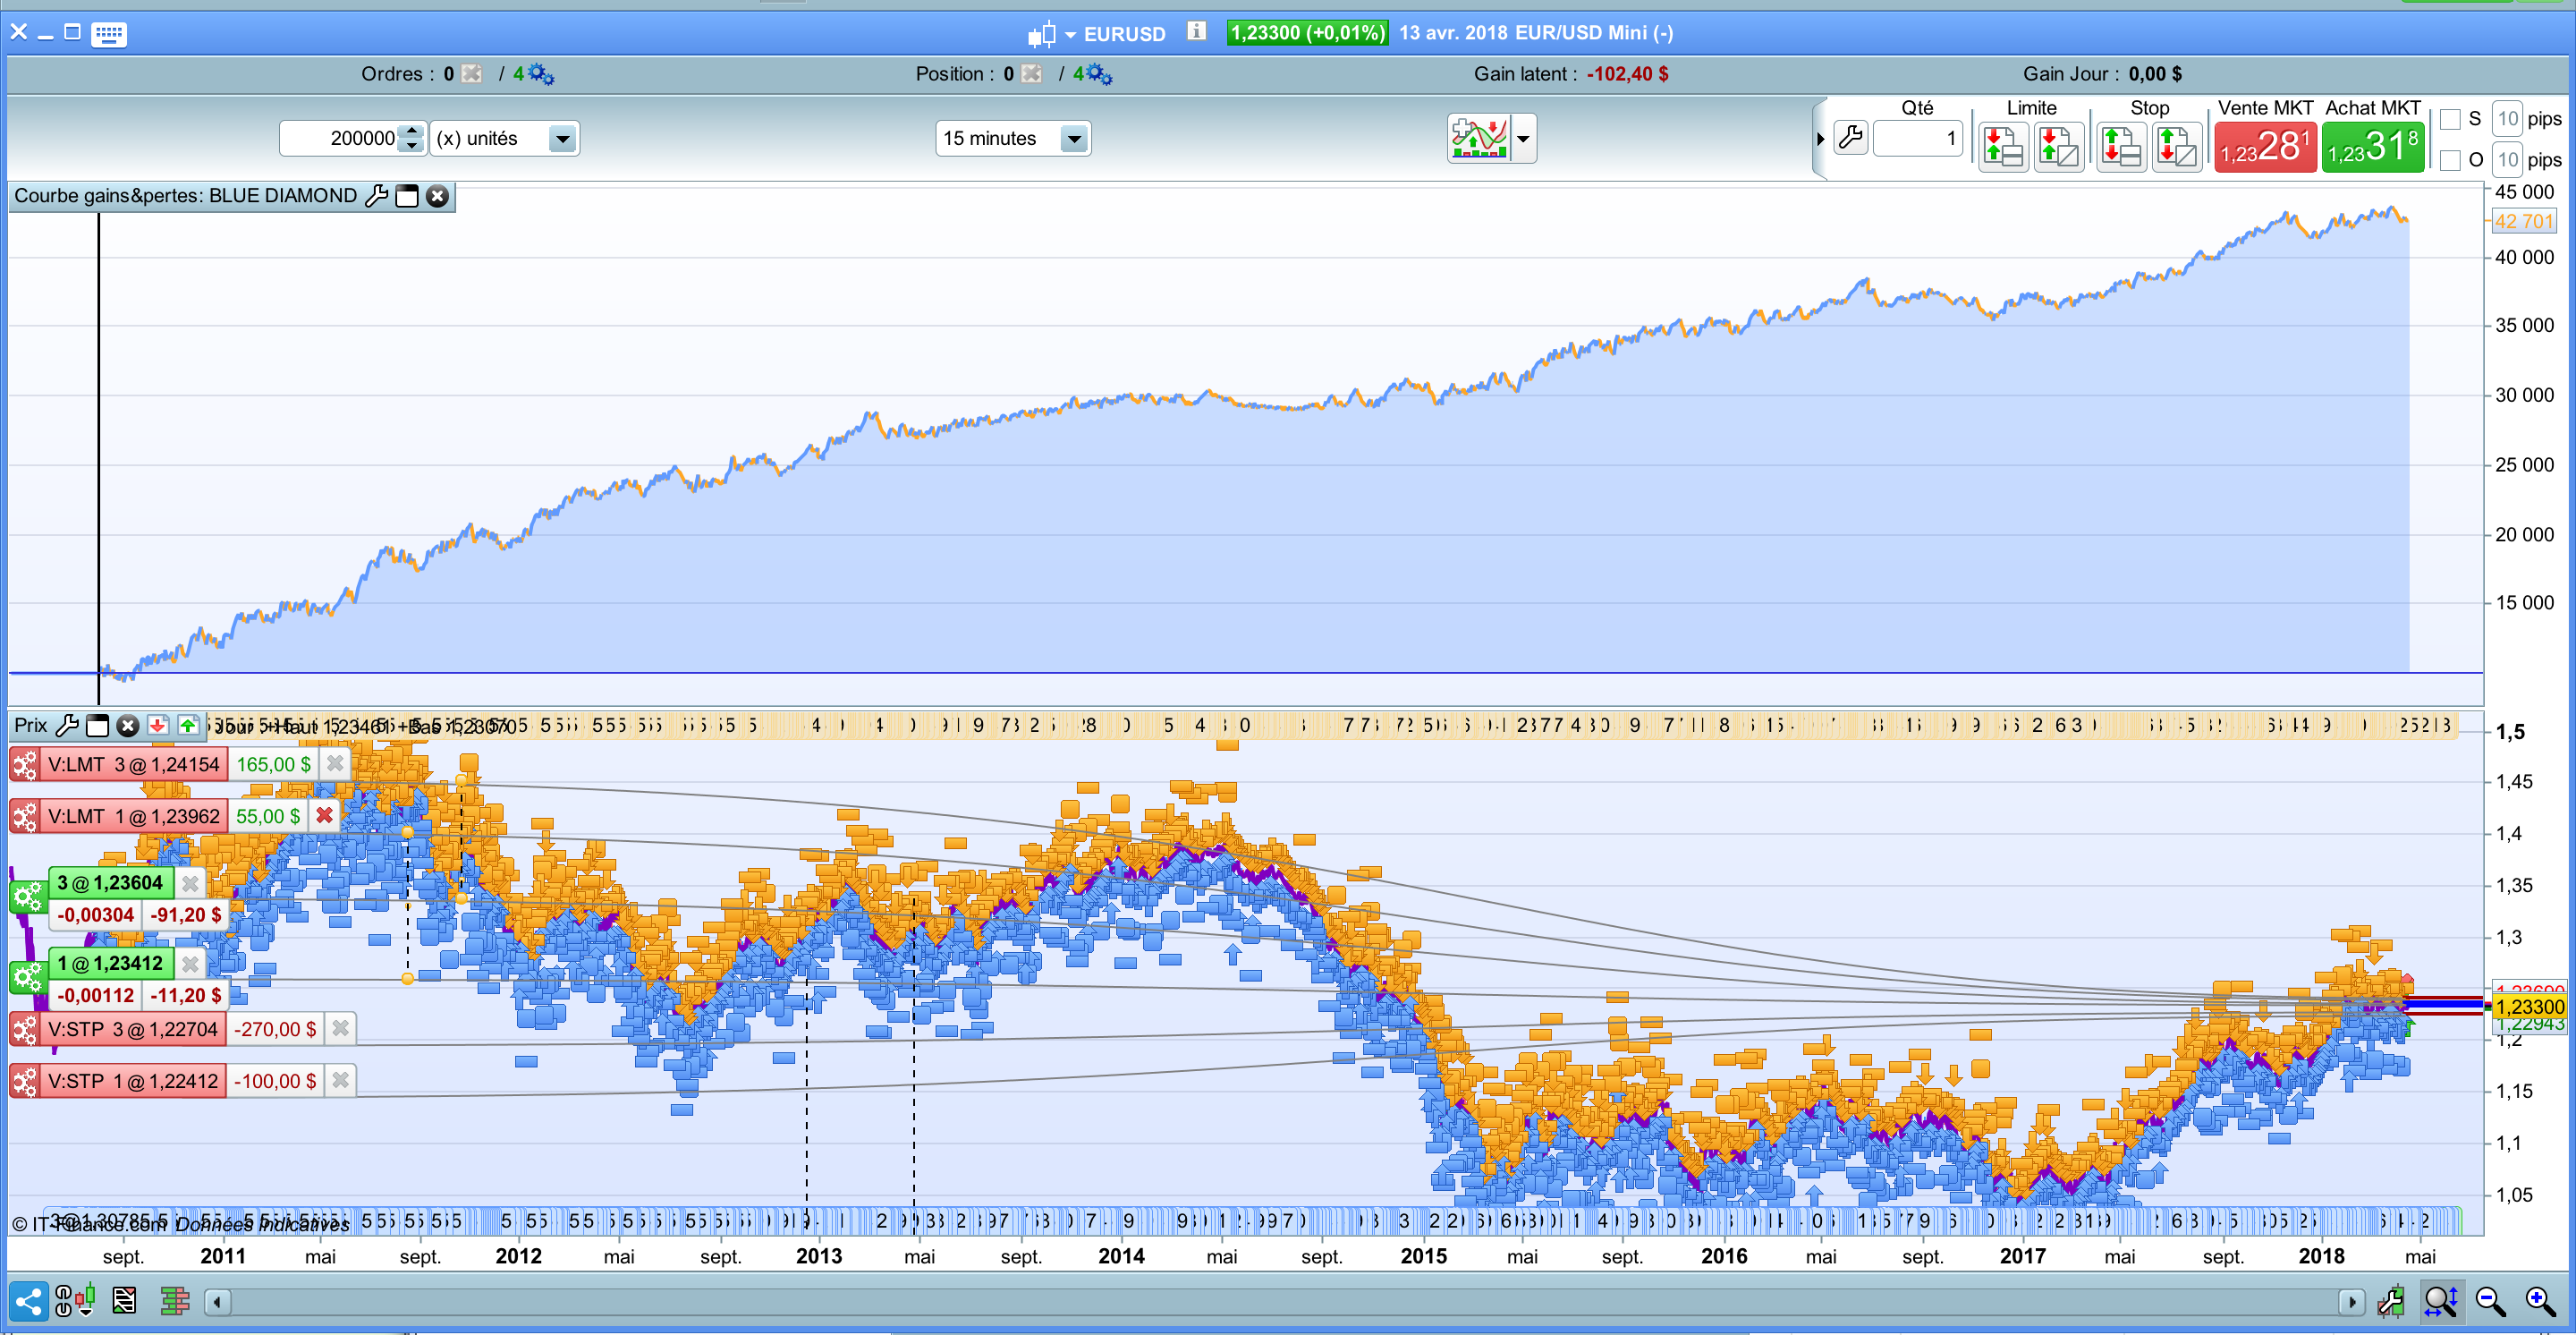
Task: Open the (x) unités dropdown
Action: tap(562, 138)
